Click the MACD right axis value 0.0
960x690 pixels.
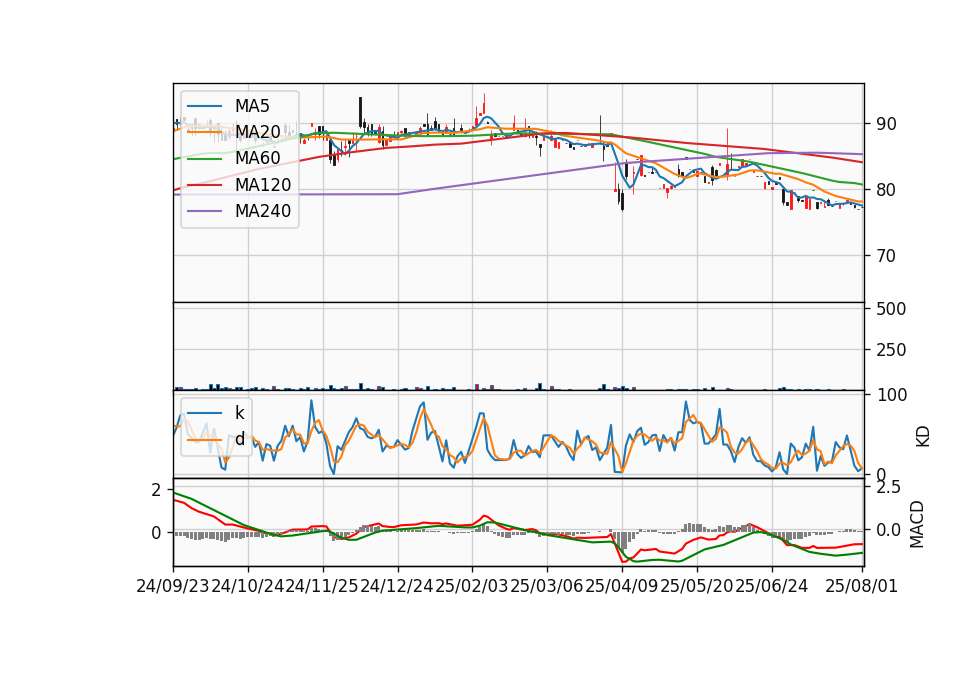point(888,530)
